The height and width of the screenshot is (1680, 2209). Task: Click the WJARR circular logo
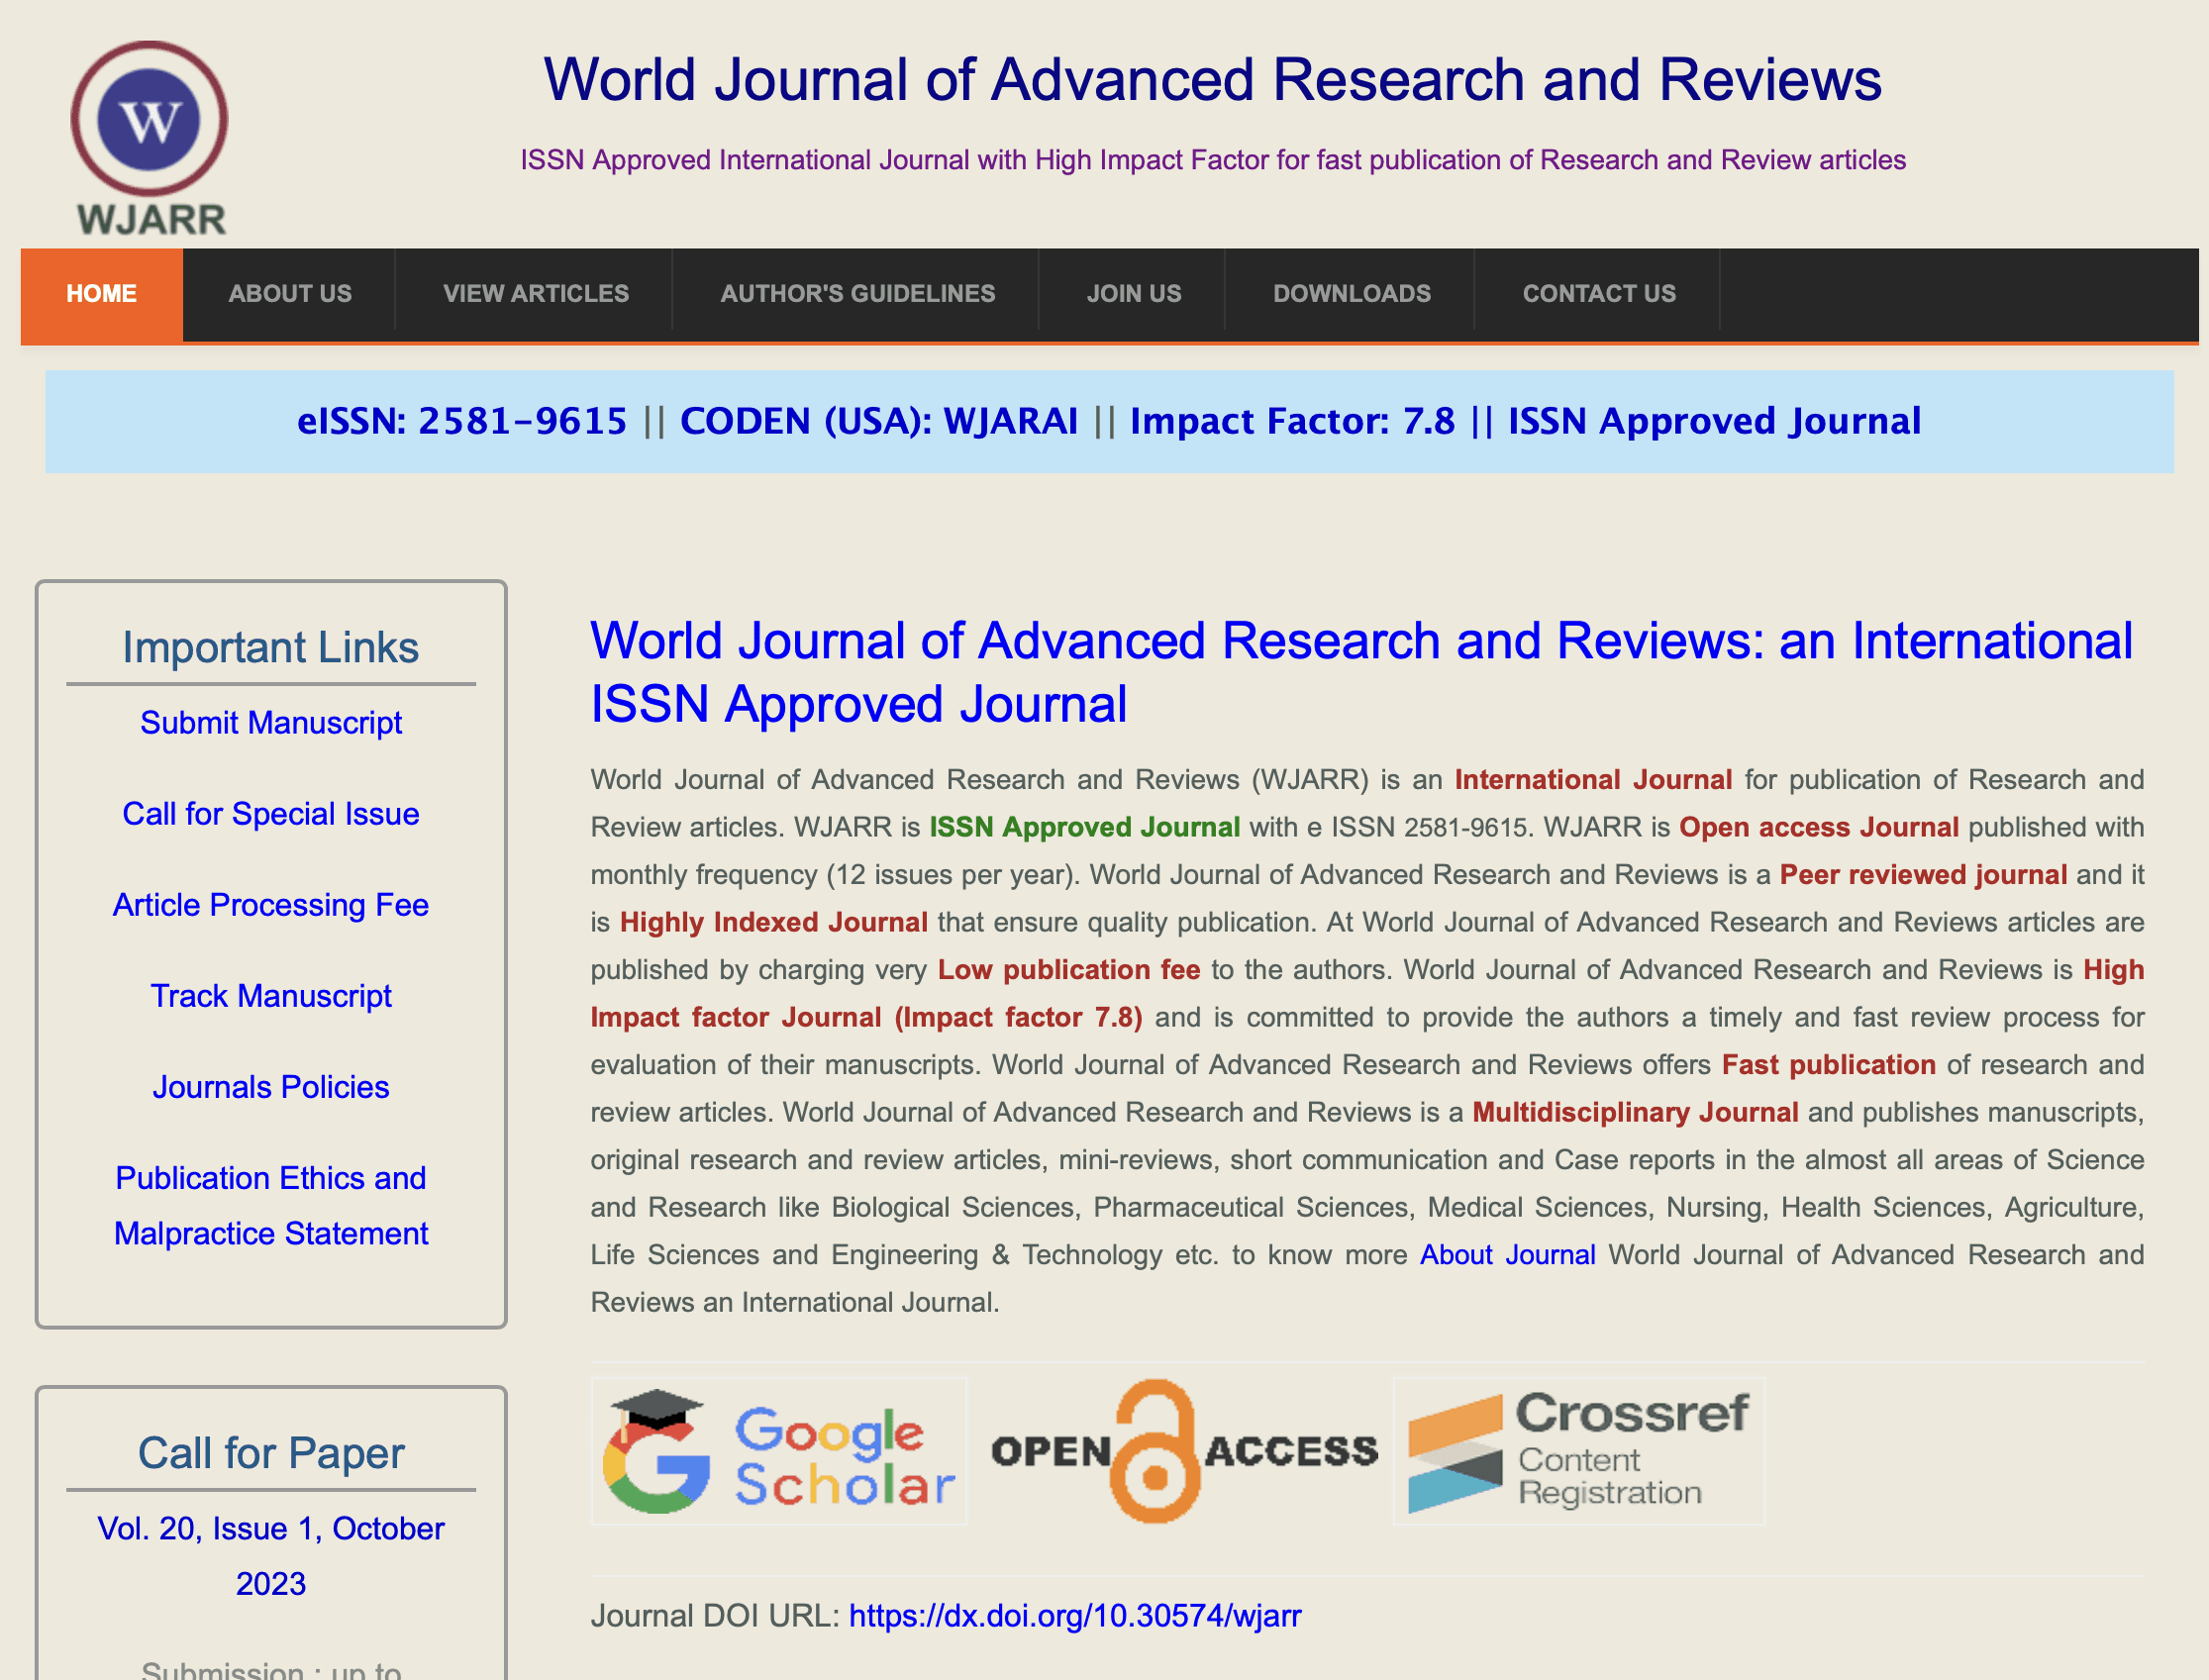[x=150, y=120]
